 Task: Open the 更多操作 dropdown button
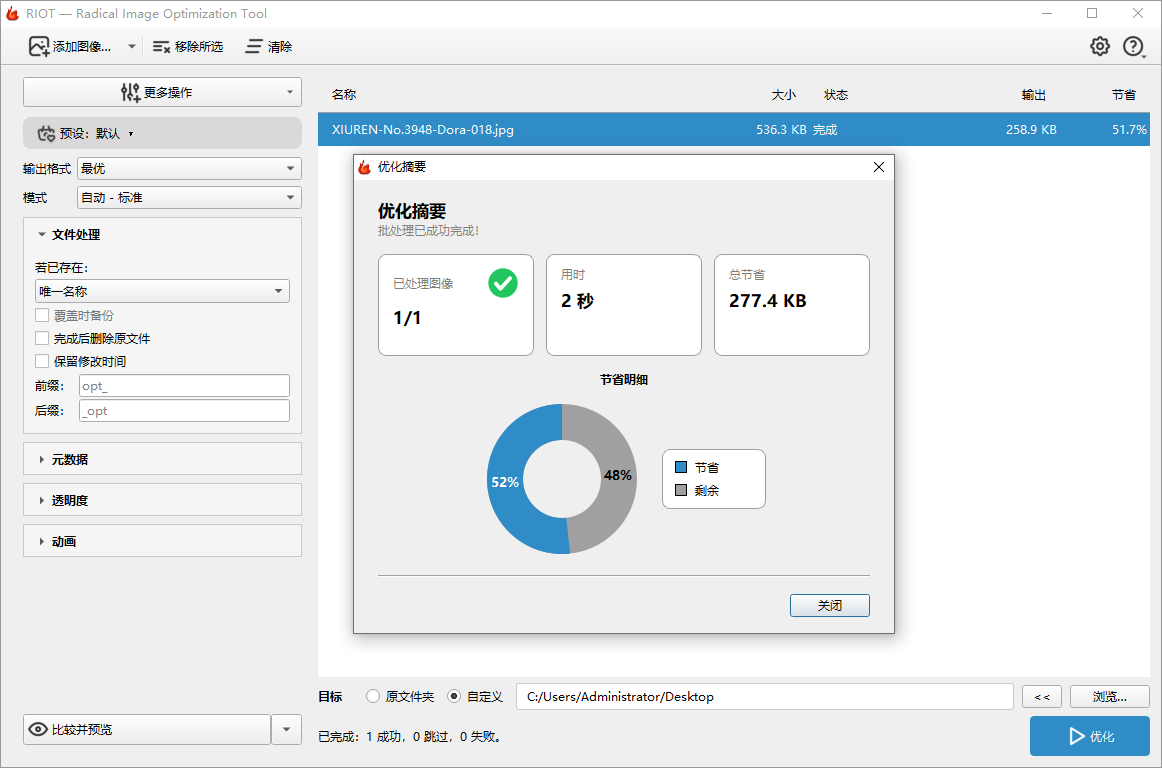pyautogui.click(x=162, y=93)
